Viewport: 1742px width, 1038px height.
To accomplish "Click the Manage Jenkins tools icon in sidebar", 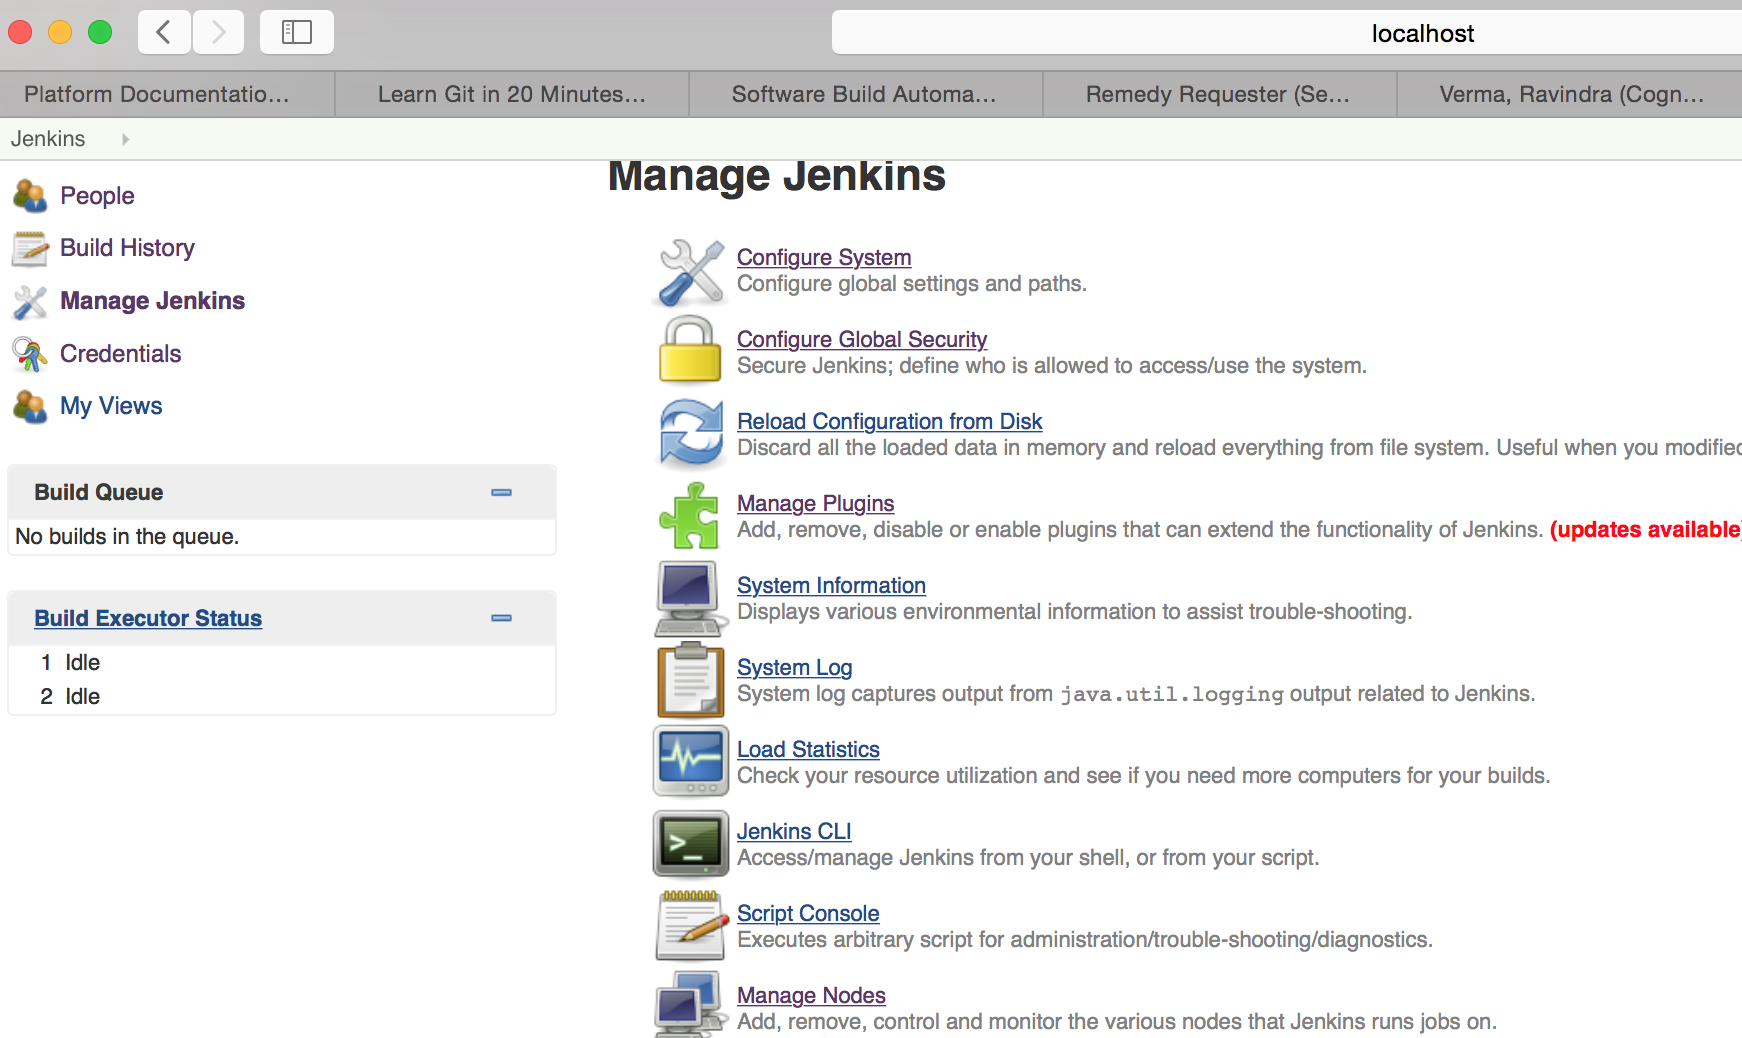I will 30,301.
